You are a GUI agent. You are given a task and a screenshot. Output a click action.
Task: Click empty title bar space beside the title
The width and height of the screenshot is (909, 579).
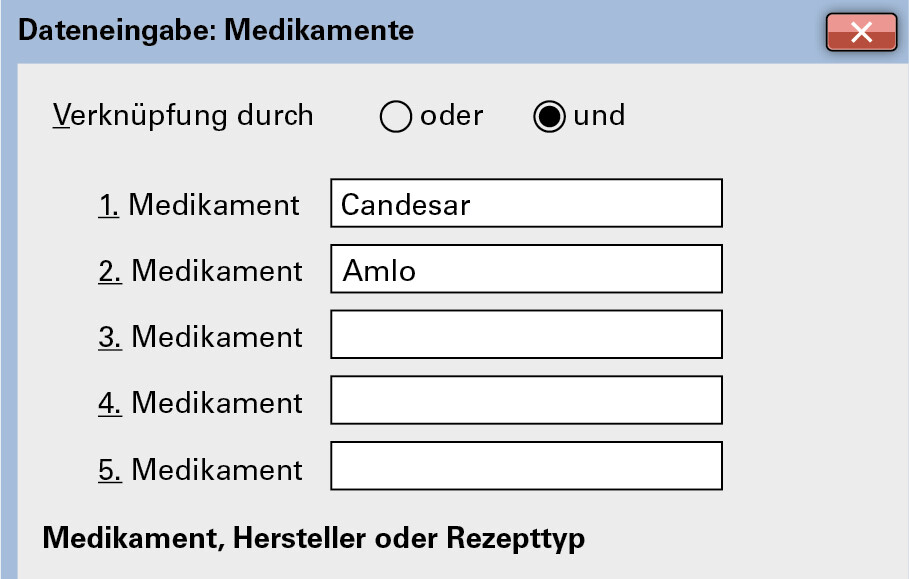(620, 31)
